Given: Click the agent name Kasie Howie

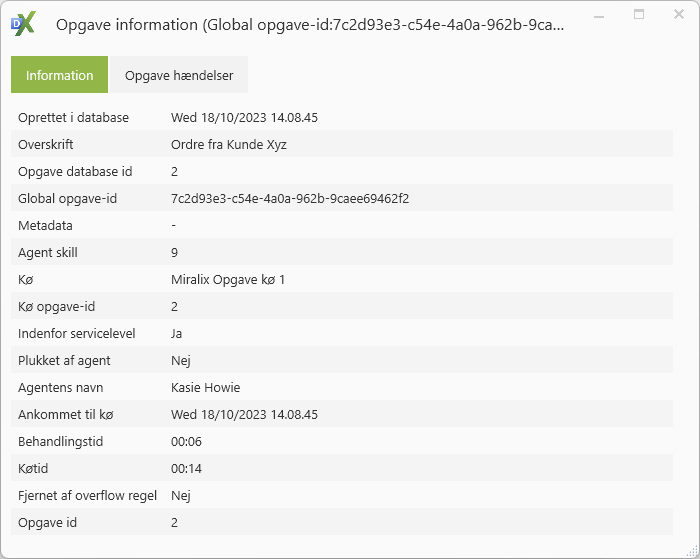Looking at the screenshot, I should (x=205, y=388).
